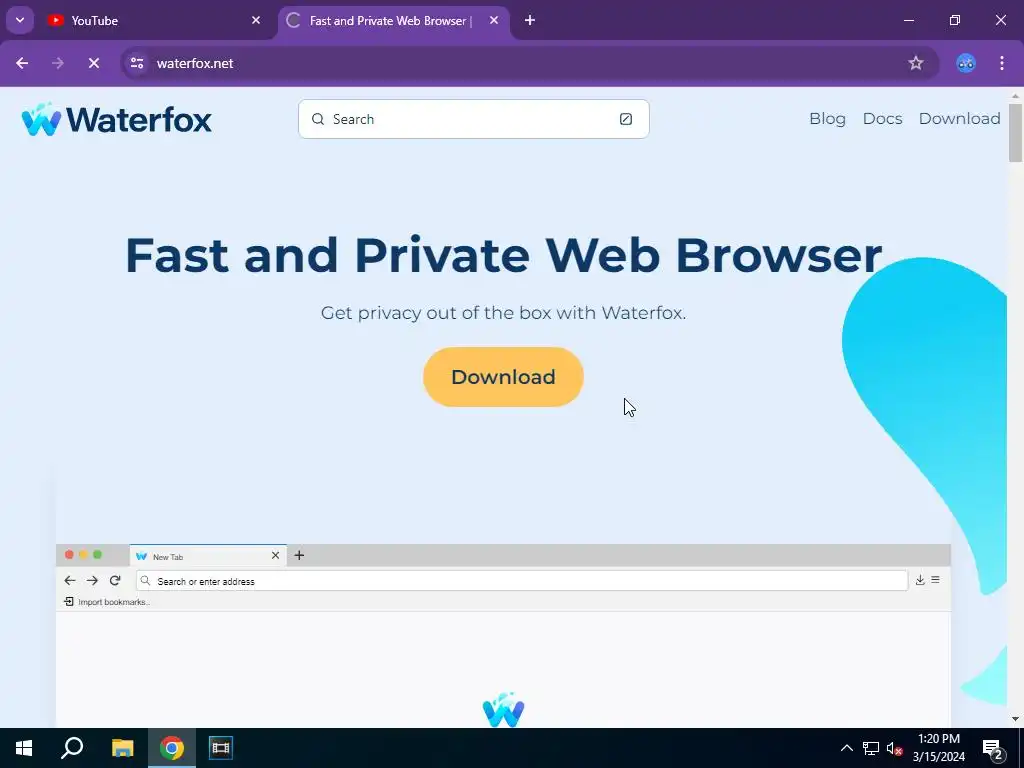Screen dimensions: 1024x768
Task: Click the page's vertical scrollbar thumb
Action: point(1015,133)
